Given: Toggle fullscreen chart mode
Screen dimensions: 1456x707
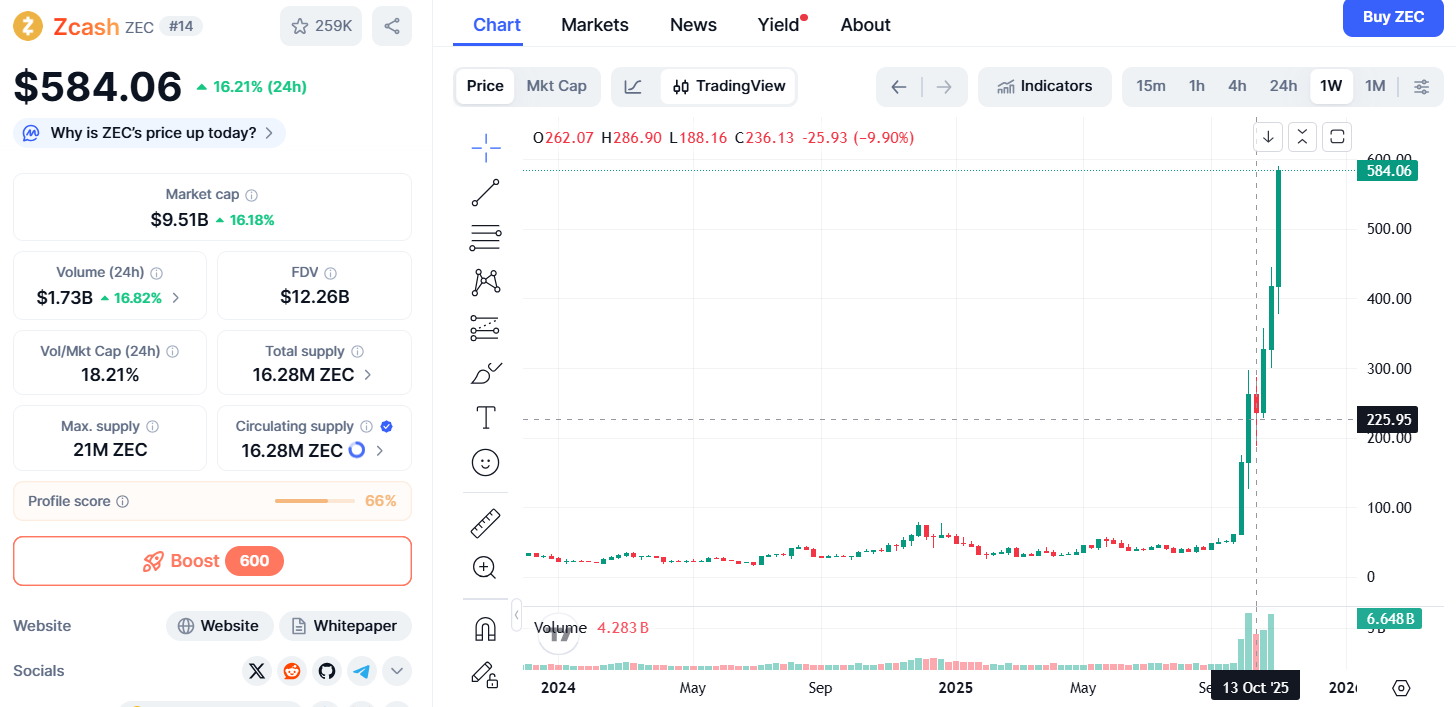Looking at the screenshot, I should [1337, 136].
